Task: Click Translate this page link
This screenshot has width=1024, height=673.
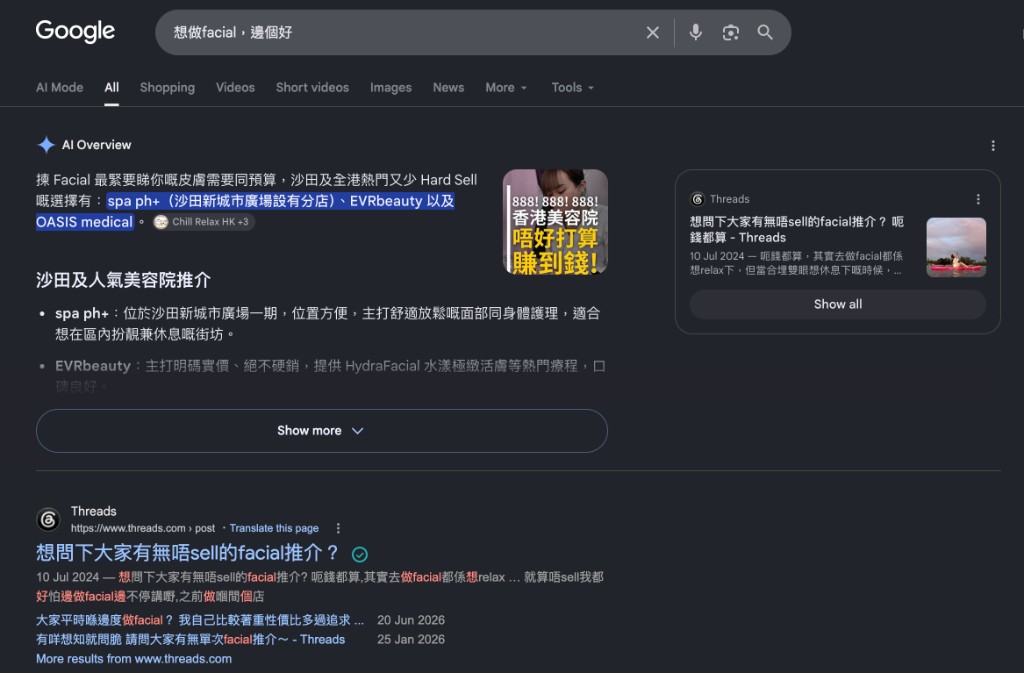Action: coord(274,528)
